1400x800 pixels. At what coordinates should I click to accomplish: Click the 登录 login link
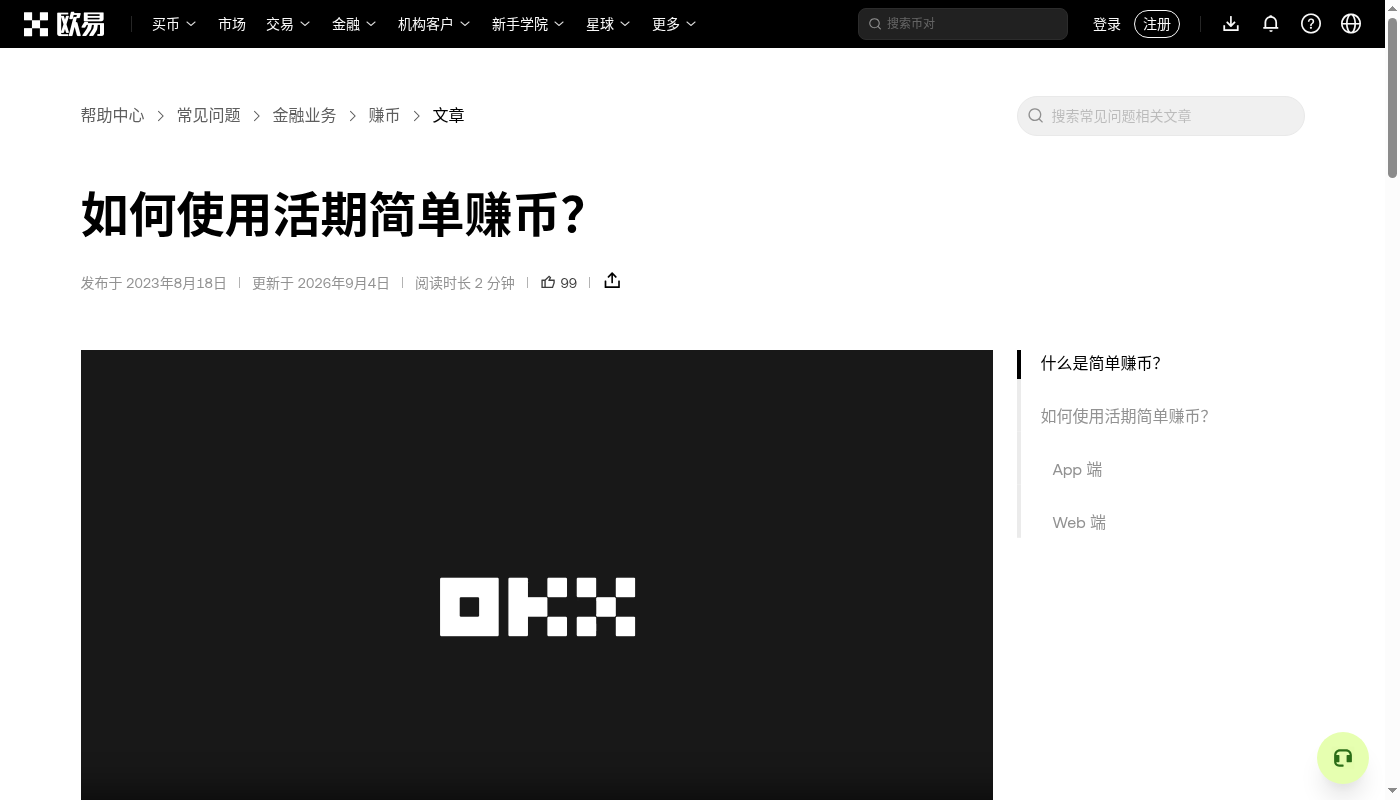click(1107, 24)
